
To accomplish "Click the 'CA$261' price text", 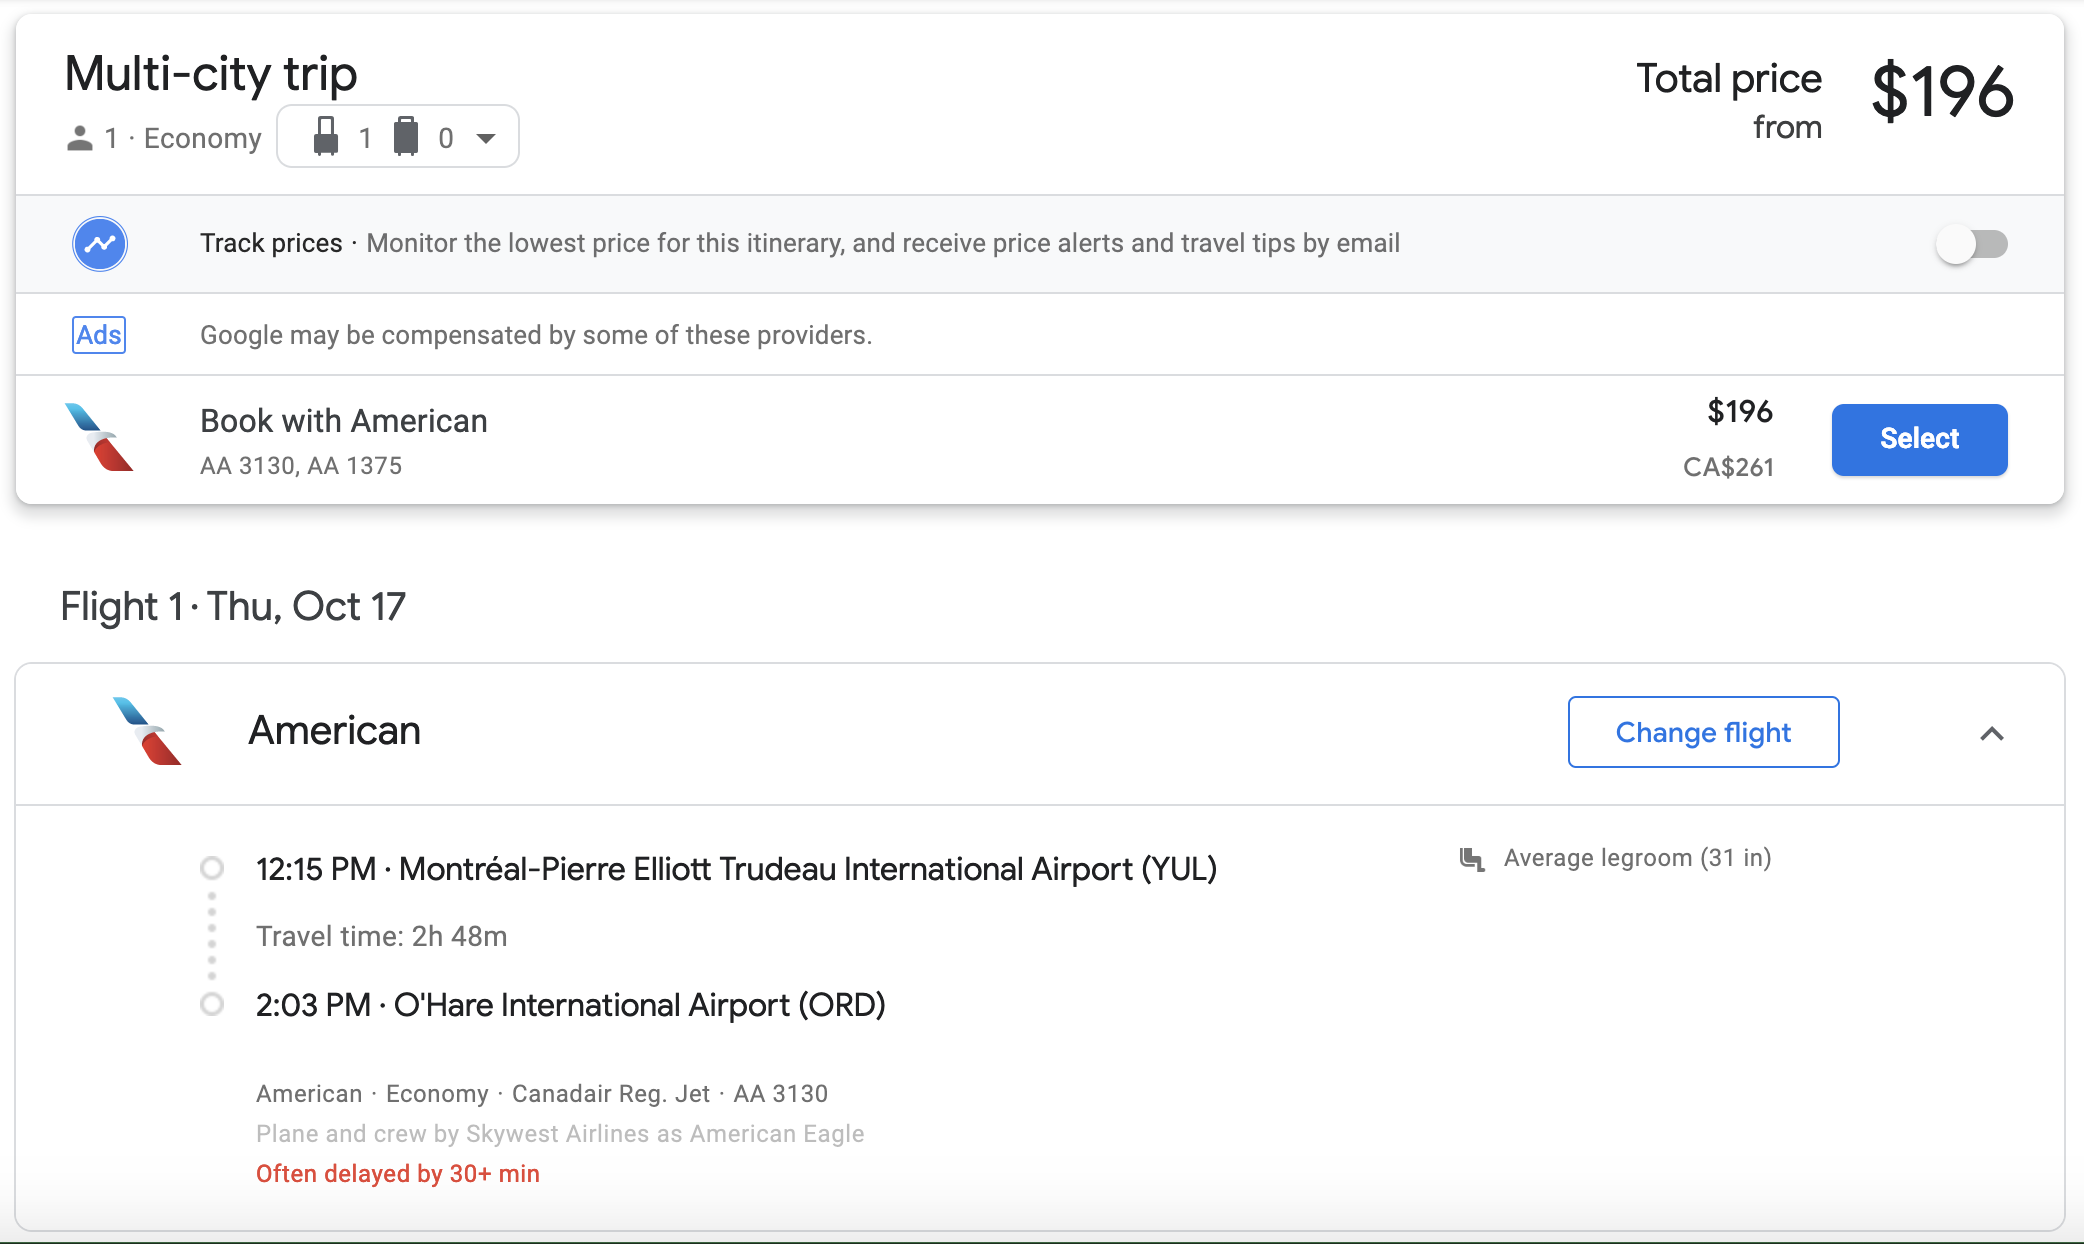I will (x=1728, y=467).
